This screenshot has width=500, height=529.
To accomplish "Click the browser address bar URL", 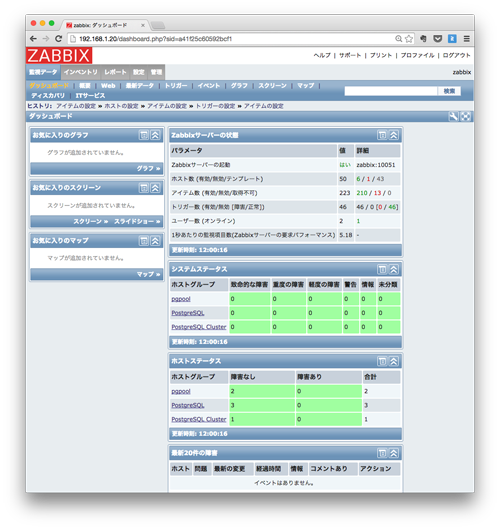I will pos(156,39).
